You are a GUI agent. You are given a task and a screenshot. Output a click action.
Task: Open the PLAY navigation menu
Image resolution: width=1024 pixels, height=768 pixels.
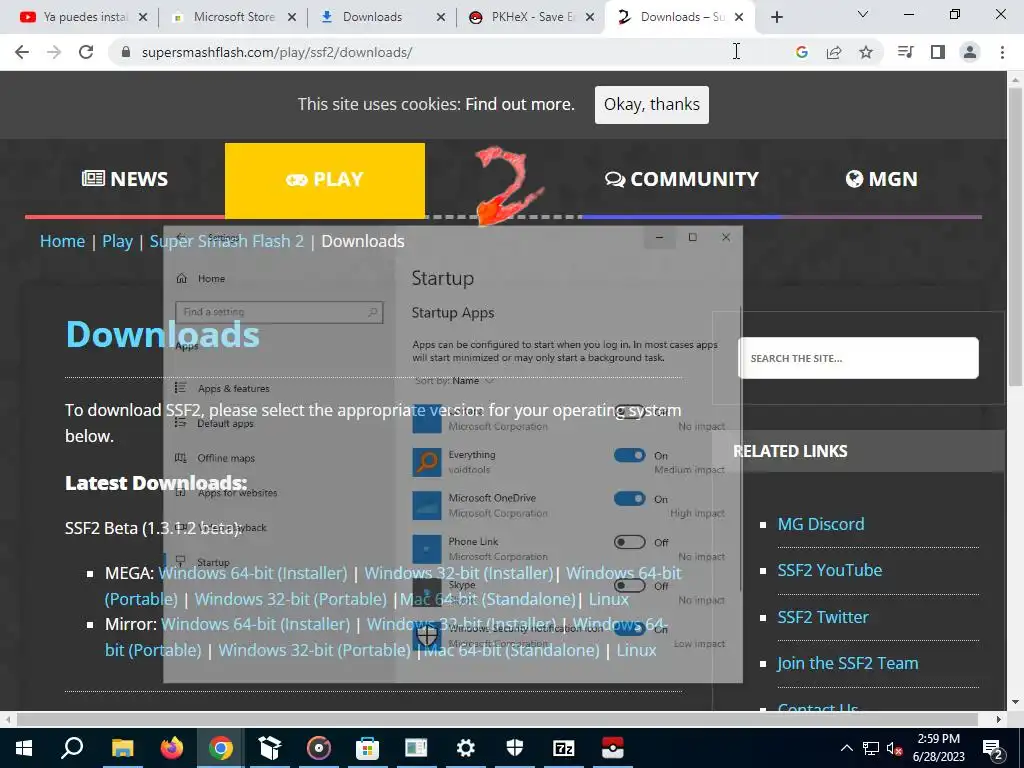pyautogui.click(x=325, y=179)
